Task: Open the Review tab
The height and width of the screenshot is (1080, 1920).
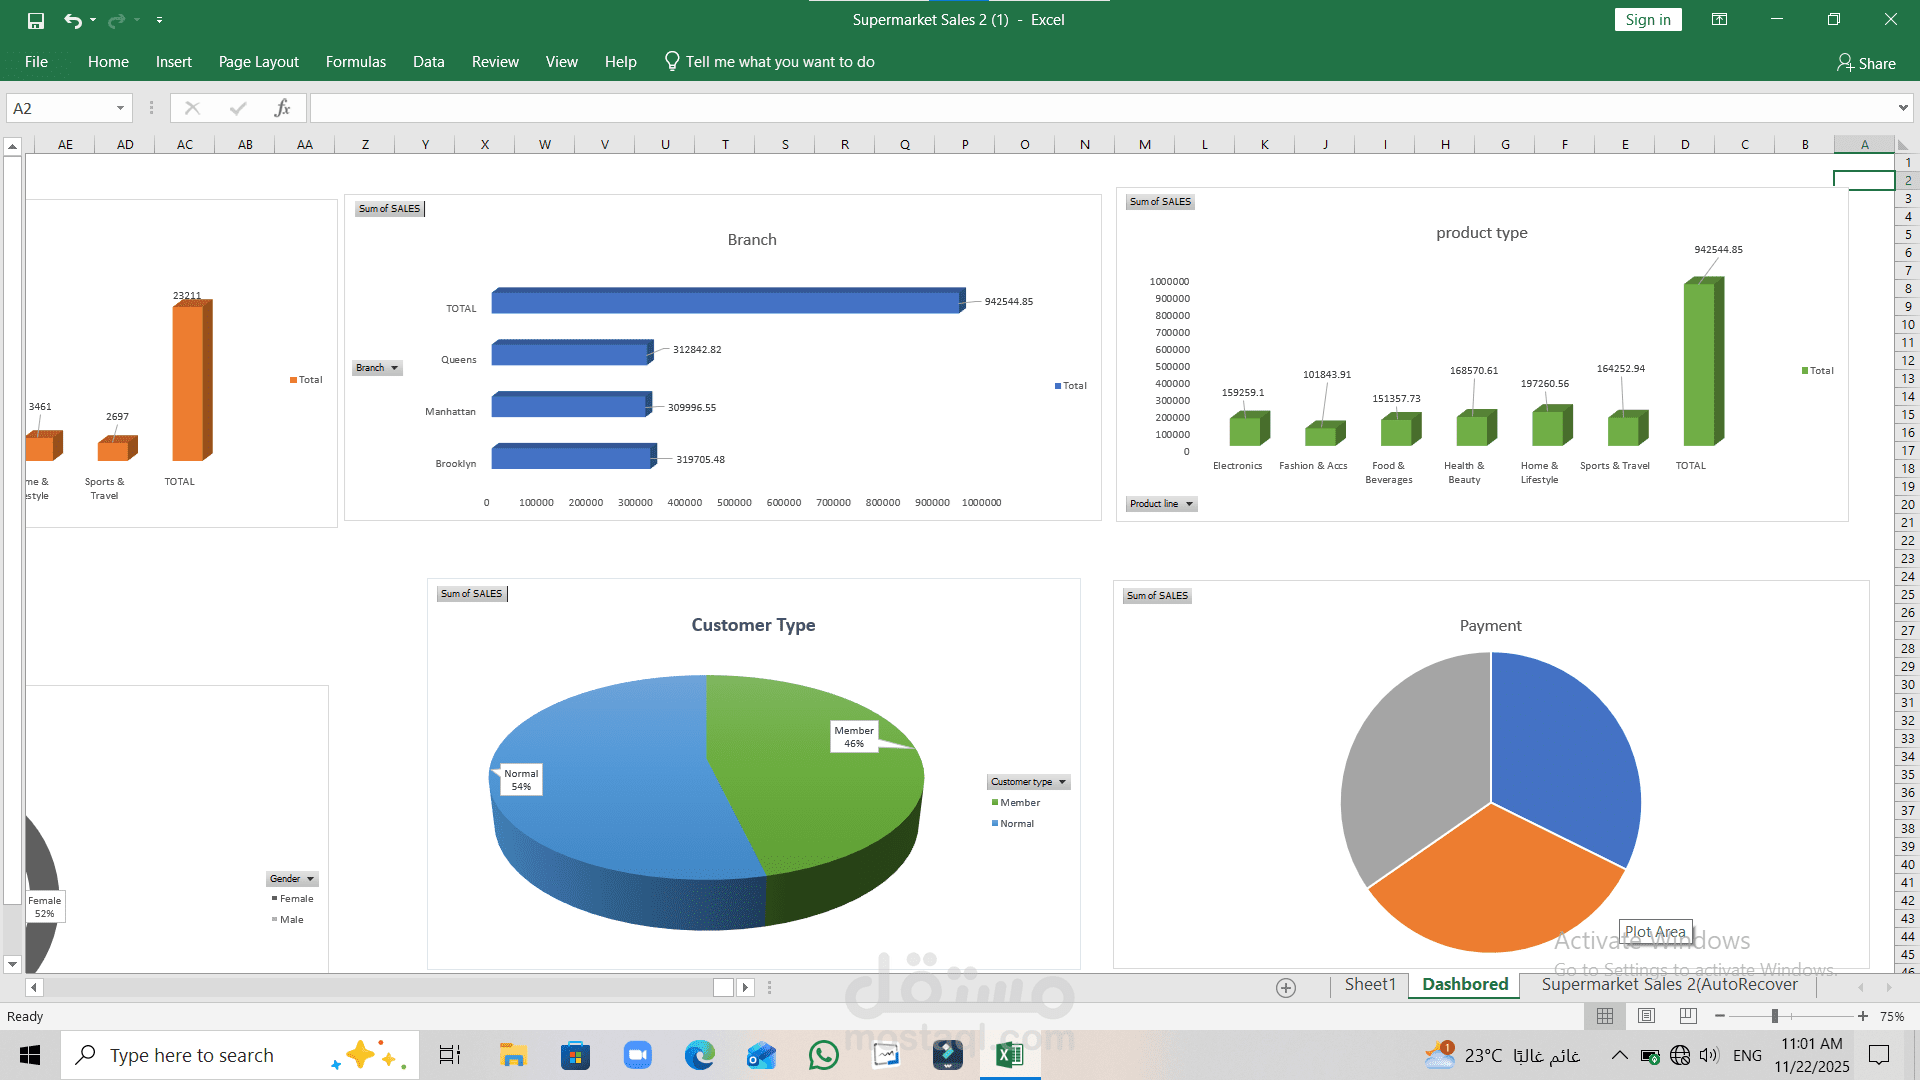Action: (495, 62)
